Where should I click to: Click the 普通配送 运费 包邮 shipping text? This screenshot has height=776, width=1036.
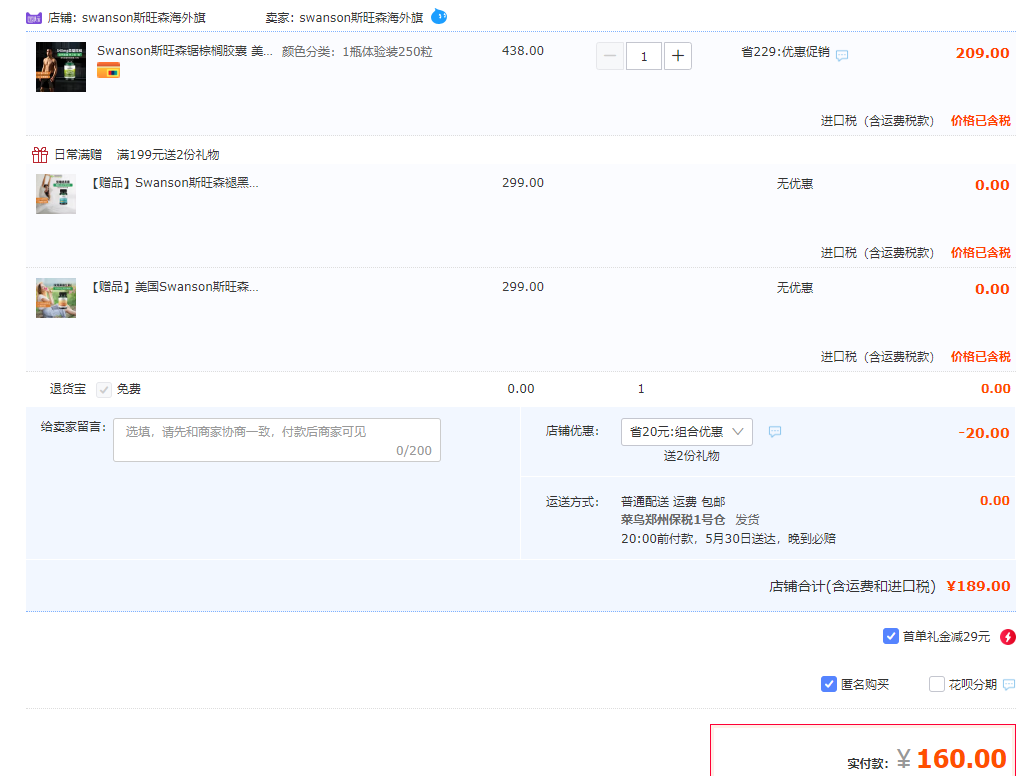[673, 502]
